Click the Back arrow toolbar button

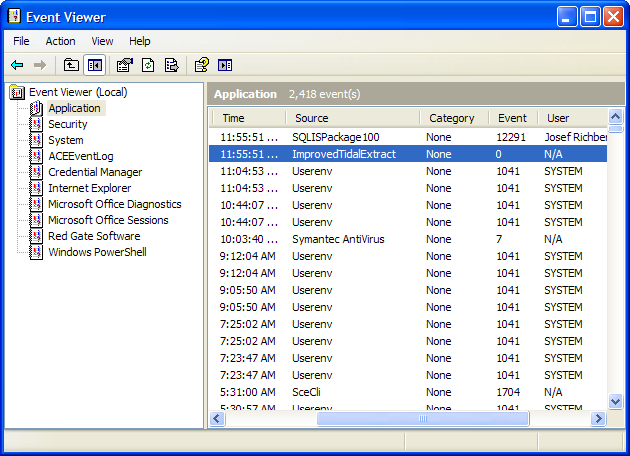pos(17,65)
